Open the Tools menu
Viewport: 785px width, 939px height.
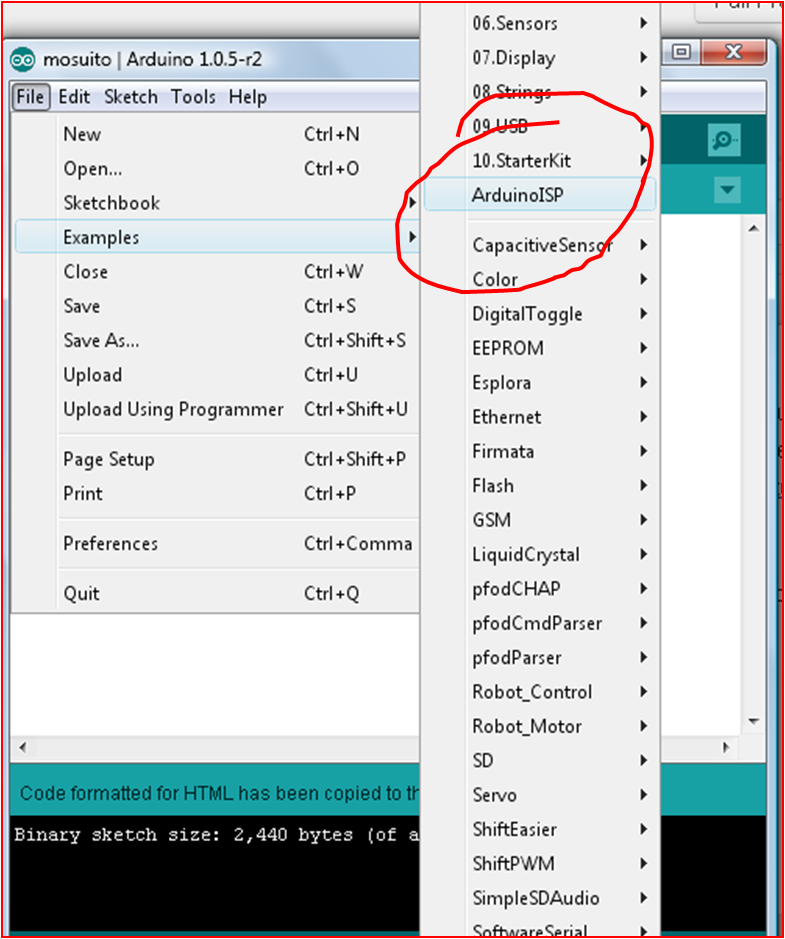point(193,97)
